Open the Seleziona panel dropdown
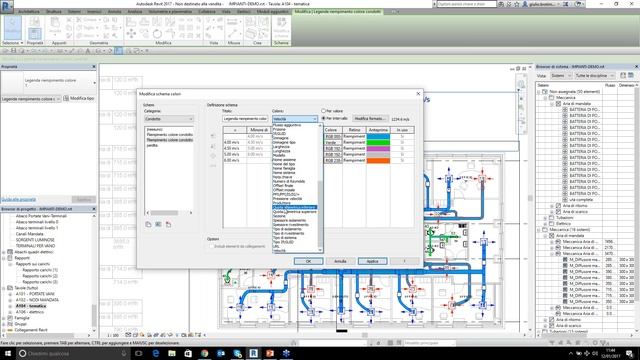 (x=13, y=43)
